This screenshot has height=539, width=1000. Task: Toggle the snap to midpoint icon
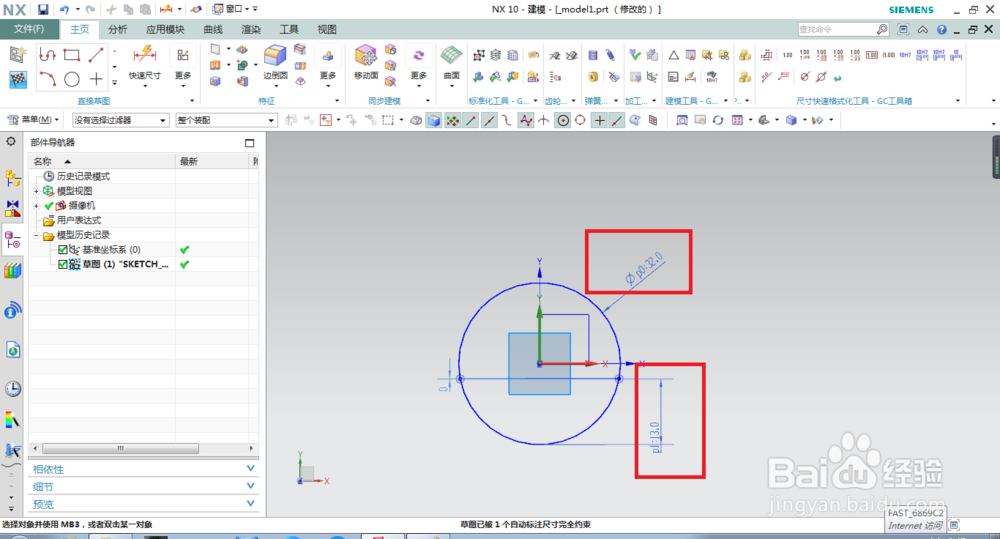pos(489,120)
